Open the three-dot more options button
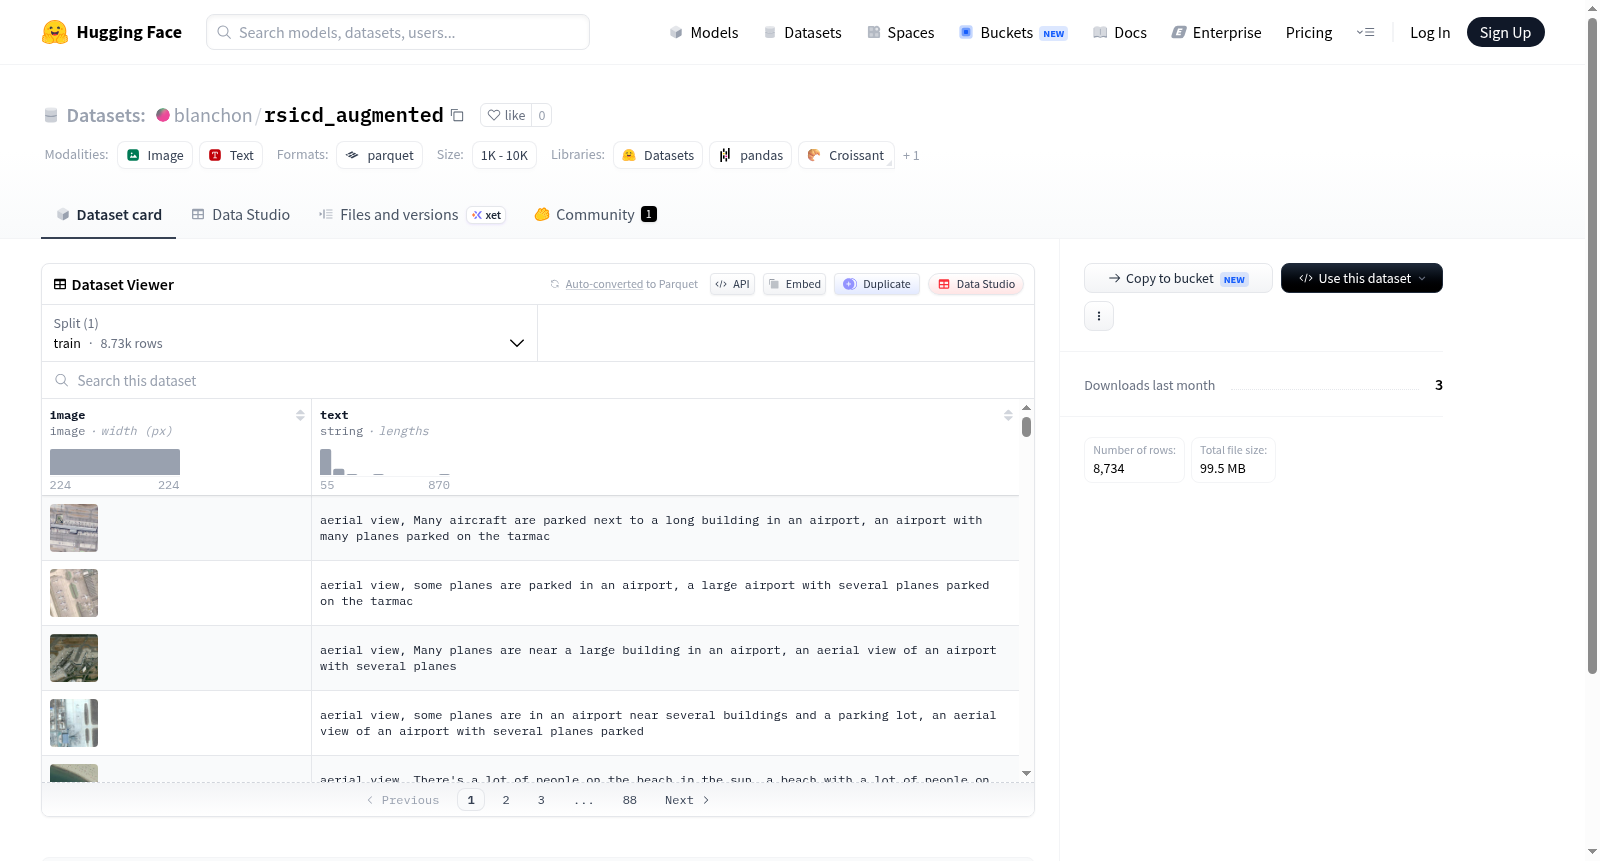This screenshot has width=1600, height=861. tap(1099, 316)
